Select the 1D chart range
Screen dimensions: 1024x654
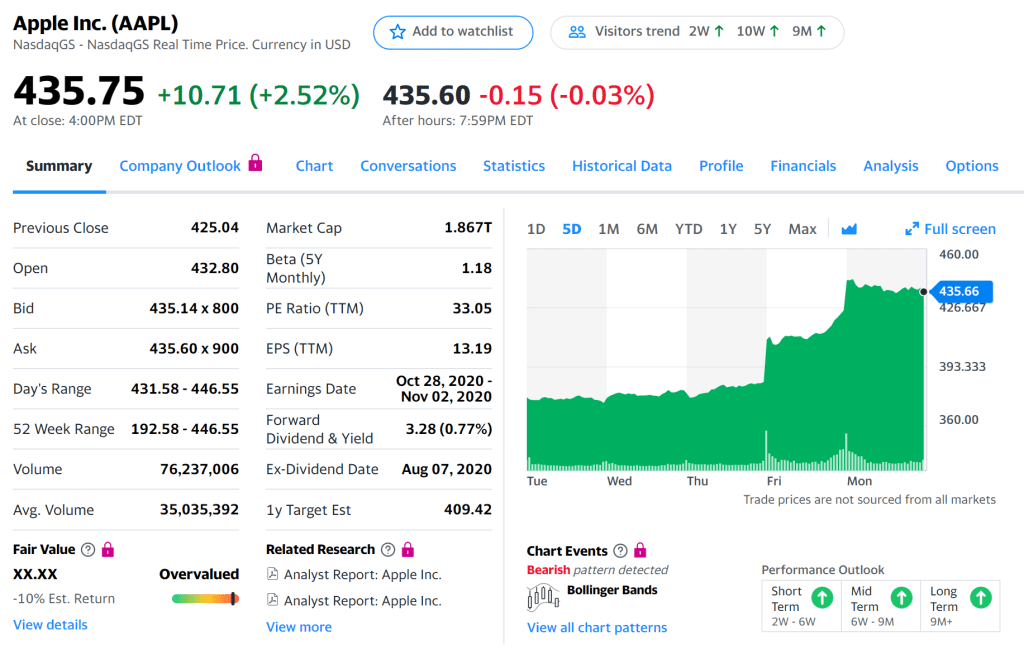(536, 229)
